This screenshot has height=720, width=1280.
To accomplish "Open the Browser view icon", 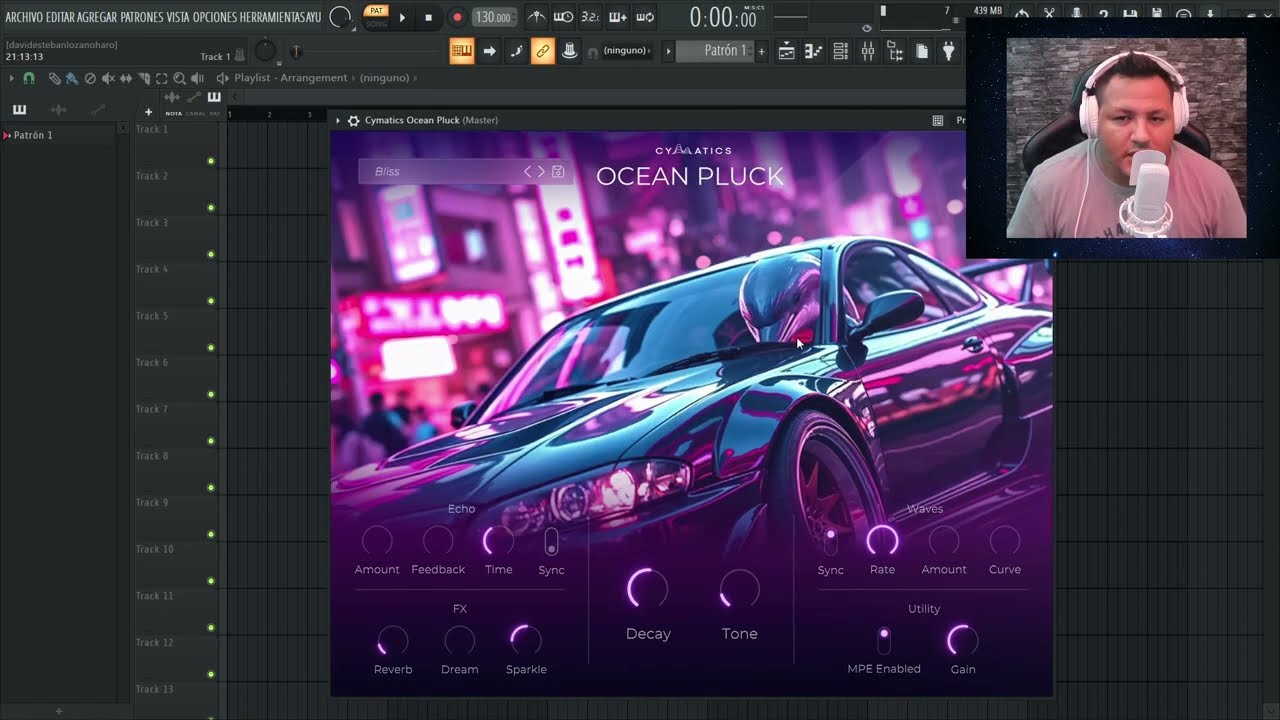I will [x=895, y=51].
